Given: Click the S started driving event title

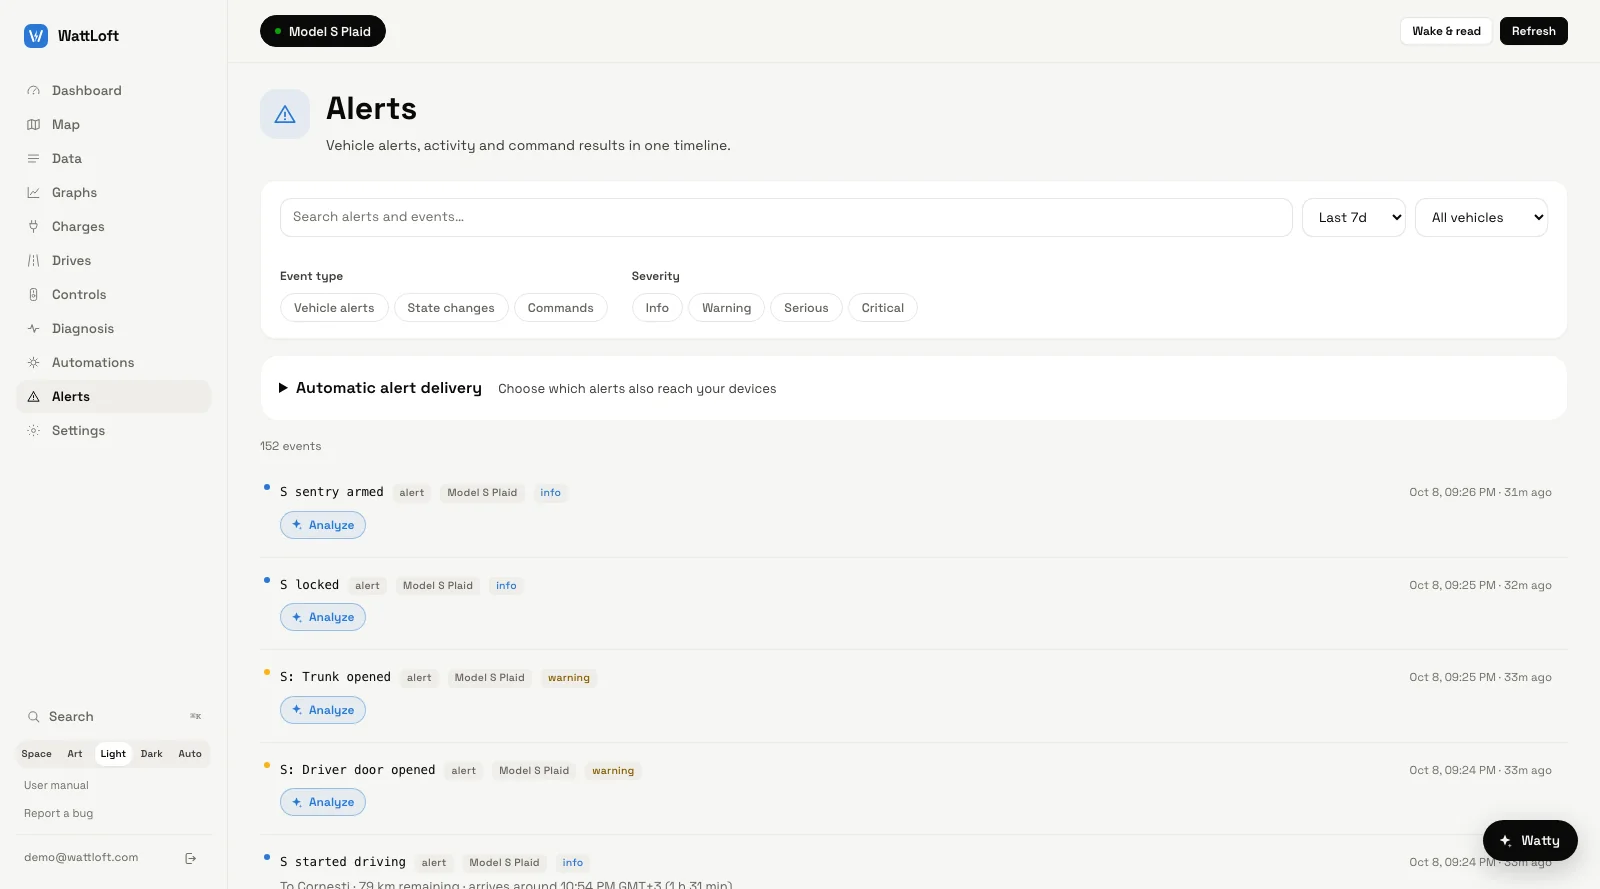Looking at the screenshot, I should [343, 862].
